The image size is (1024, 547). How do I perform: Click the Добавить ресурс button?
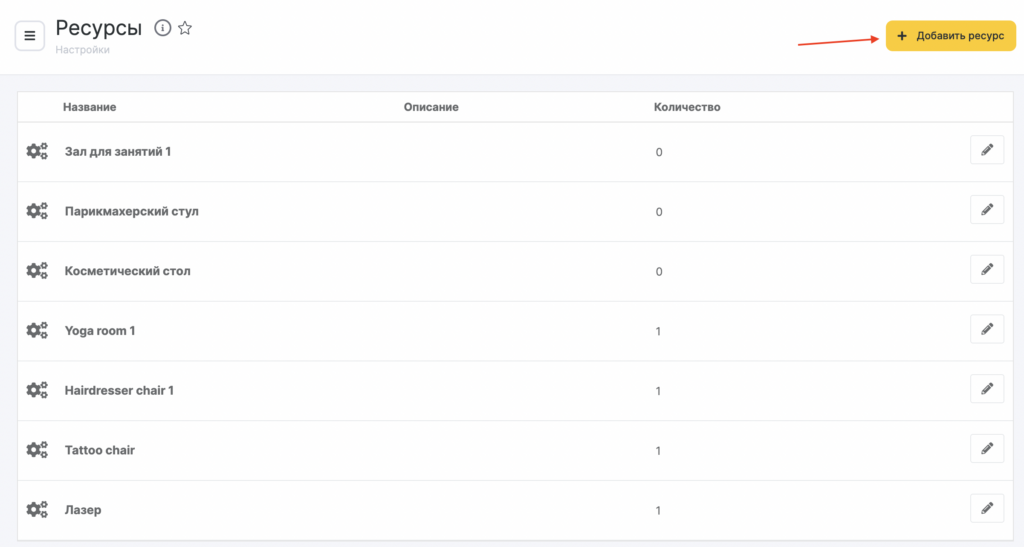950,36
